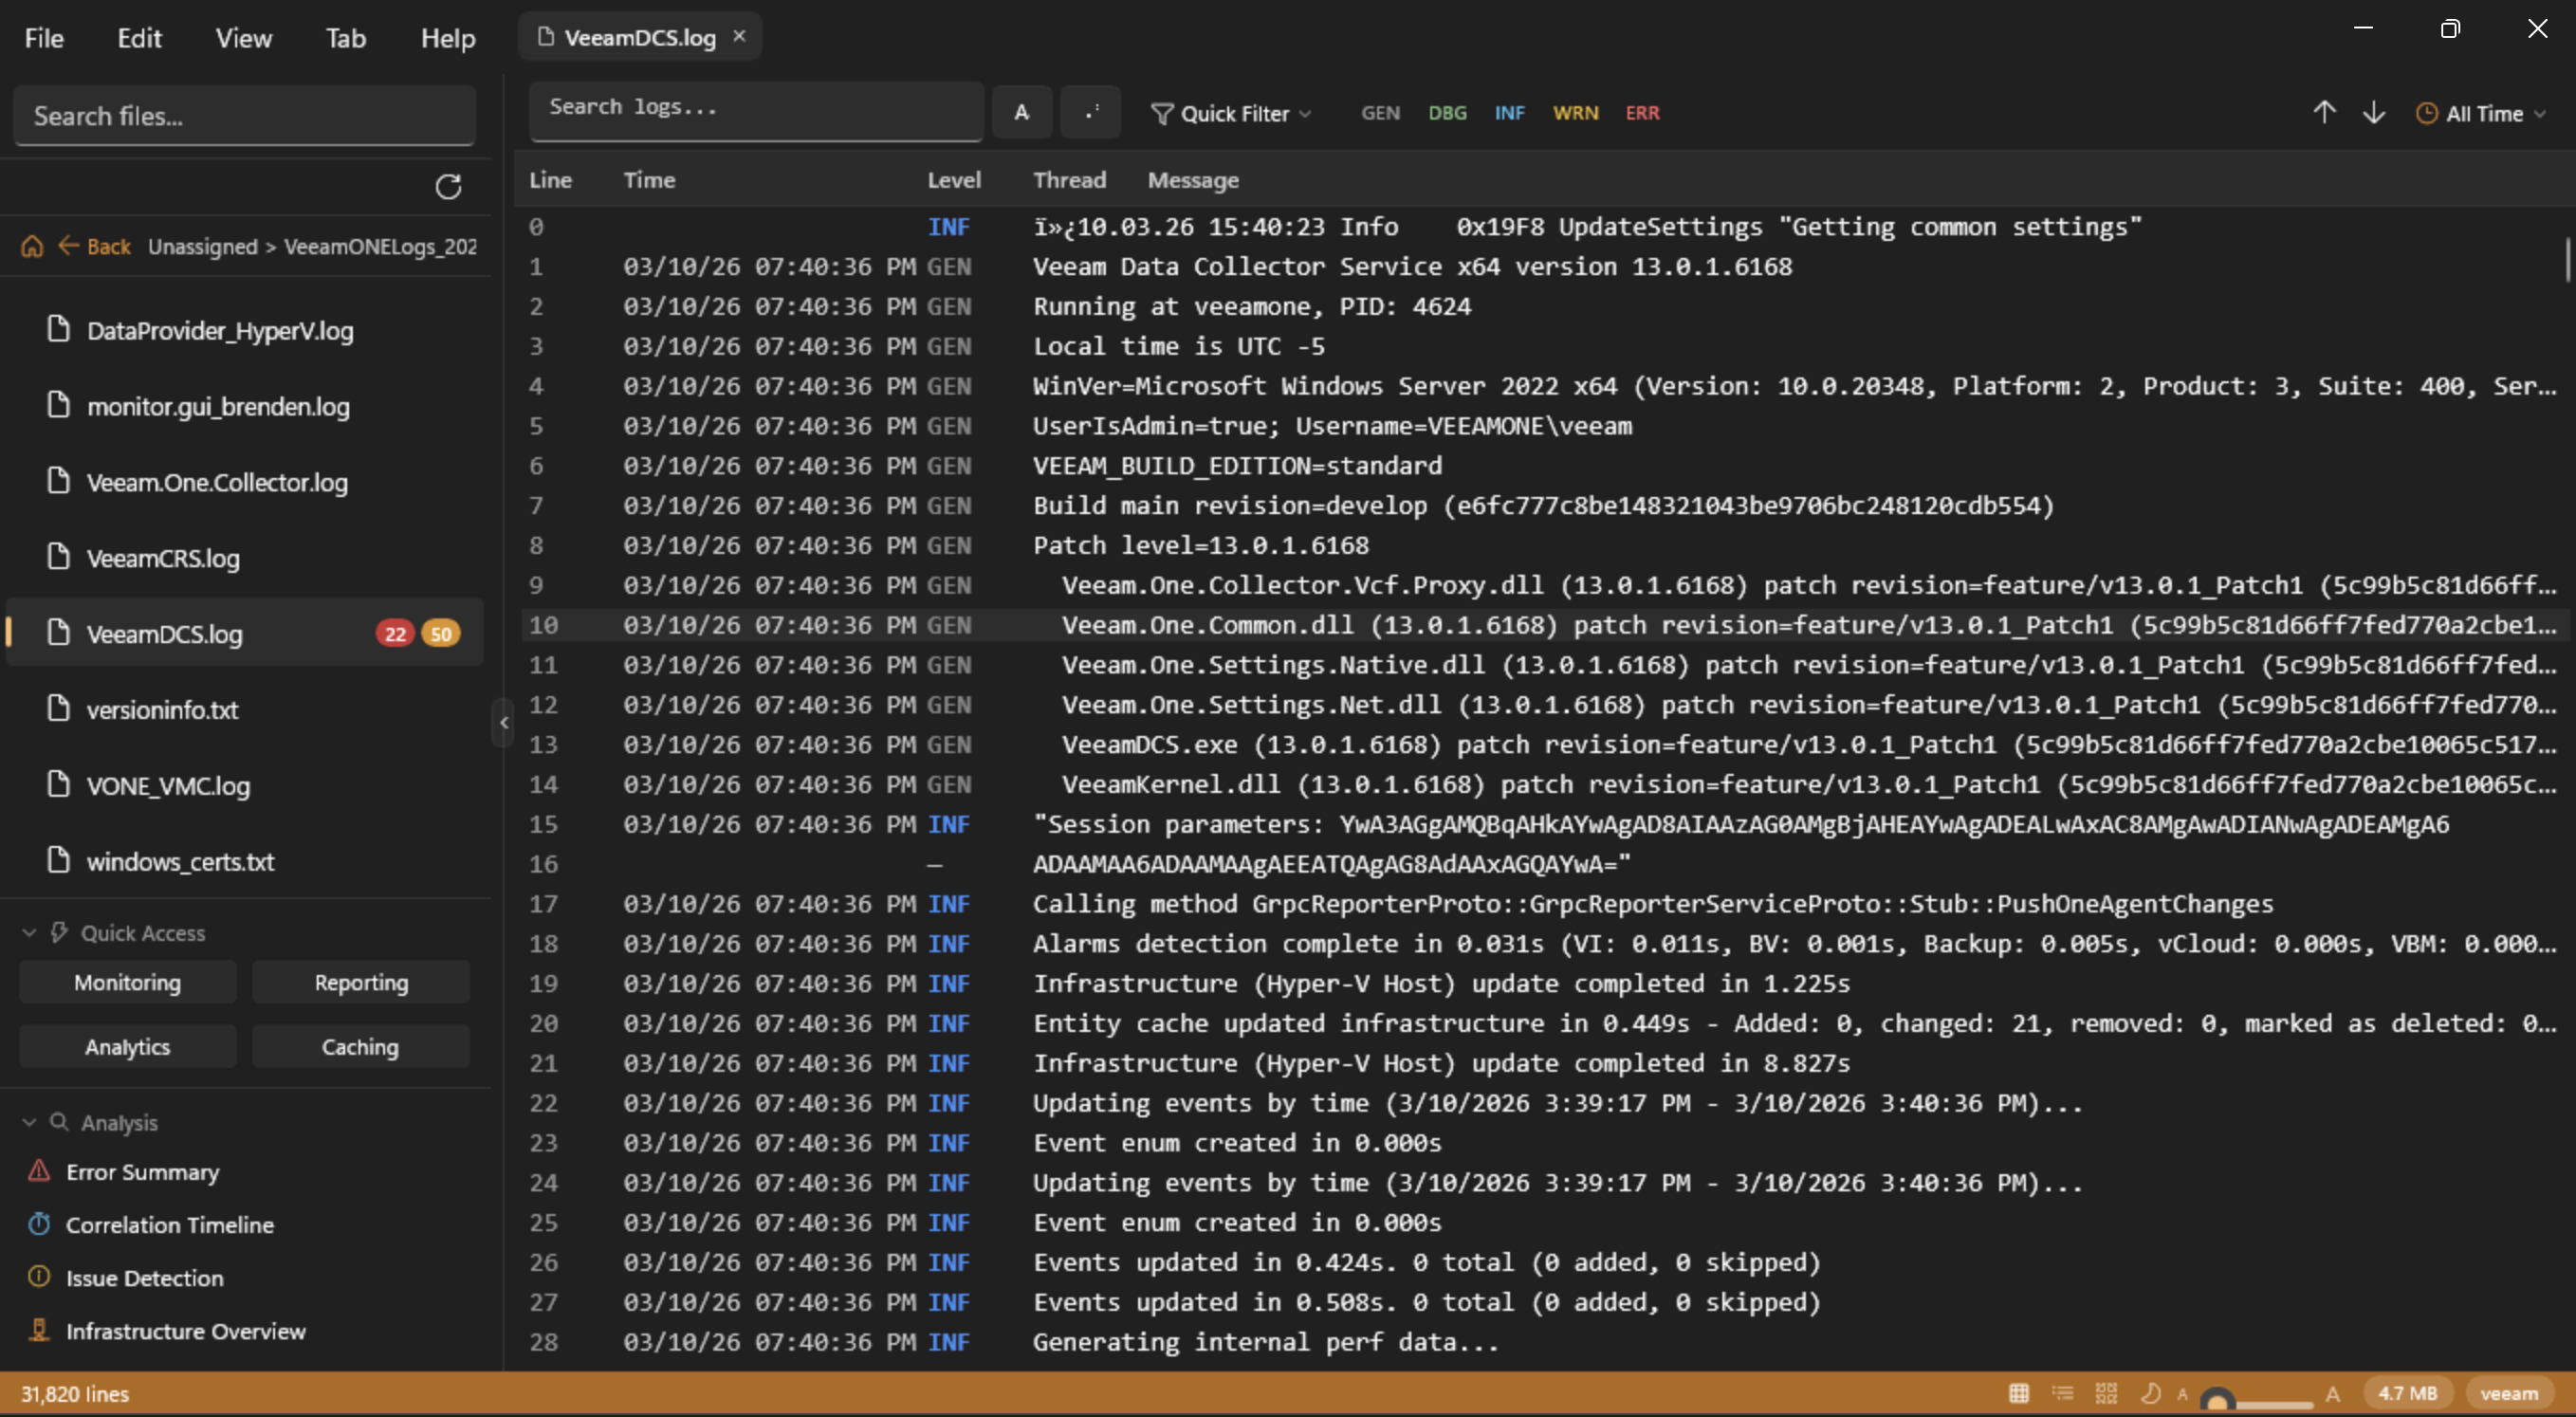Focus the Search files input

click(244, 116)
